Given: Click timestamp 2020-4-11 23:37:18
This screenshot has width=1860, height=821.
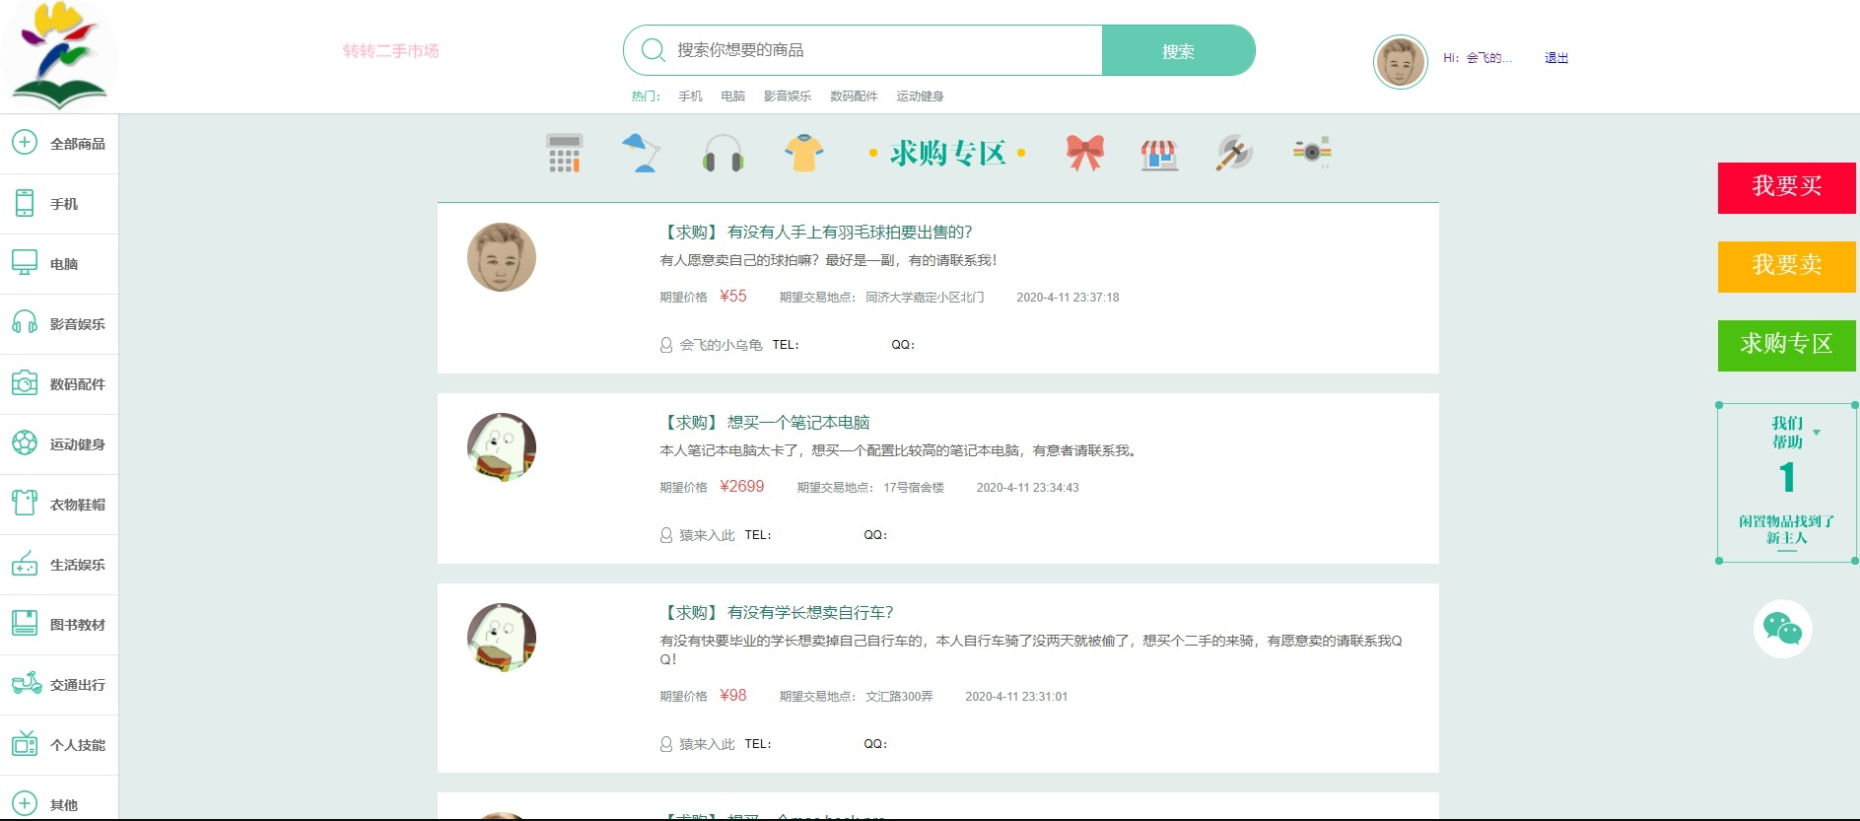Looking at the screenshot, I should (1068, 297).
